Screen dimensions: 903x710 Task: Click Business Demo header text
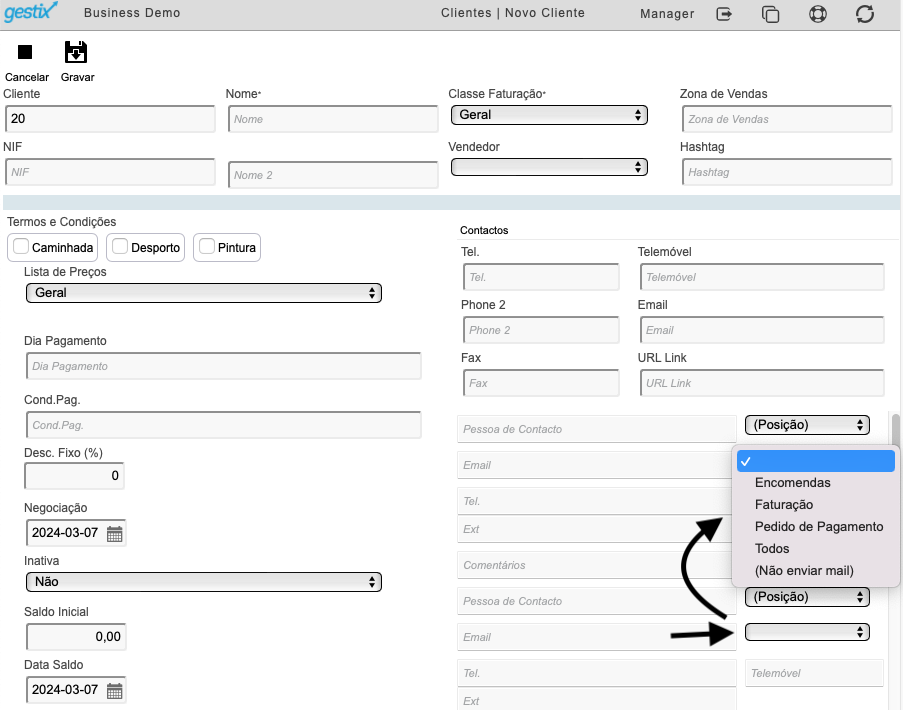click(132, 13)
